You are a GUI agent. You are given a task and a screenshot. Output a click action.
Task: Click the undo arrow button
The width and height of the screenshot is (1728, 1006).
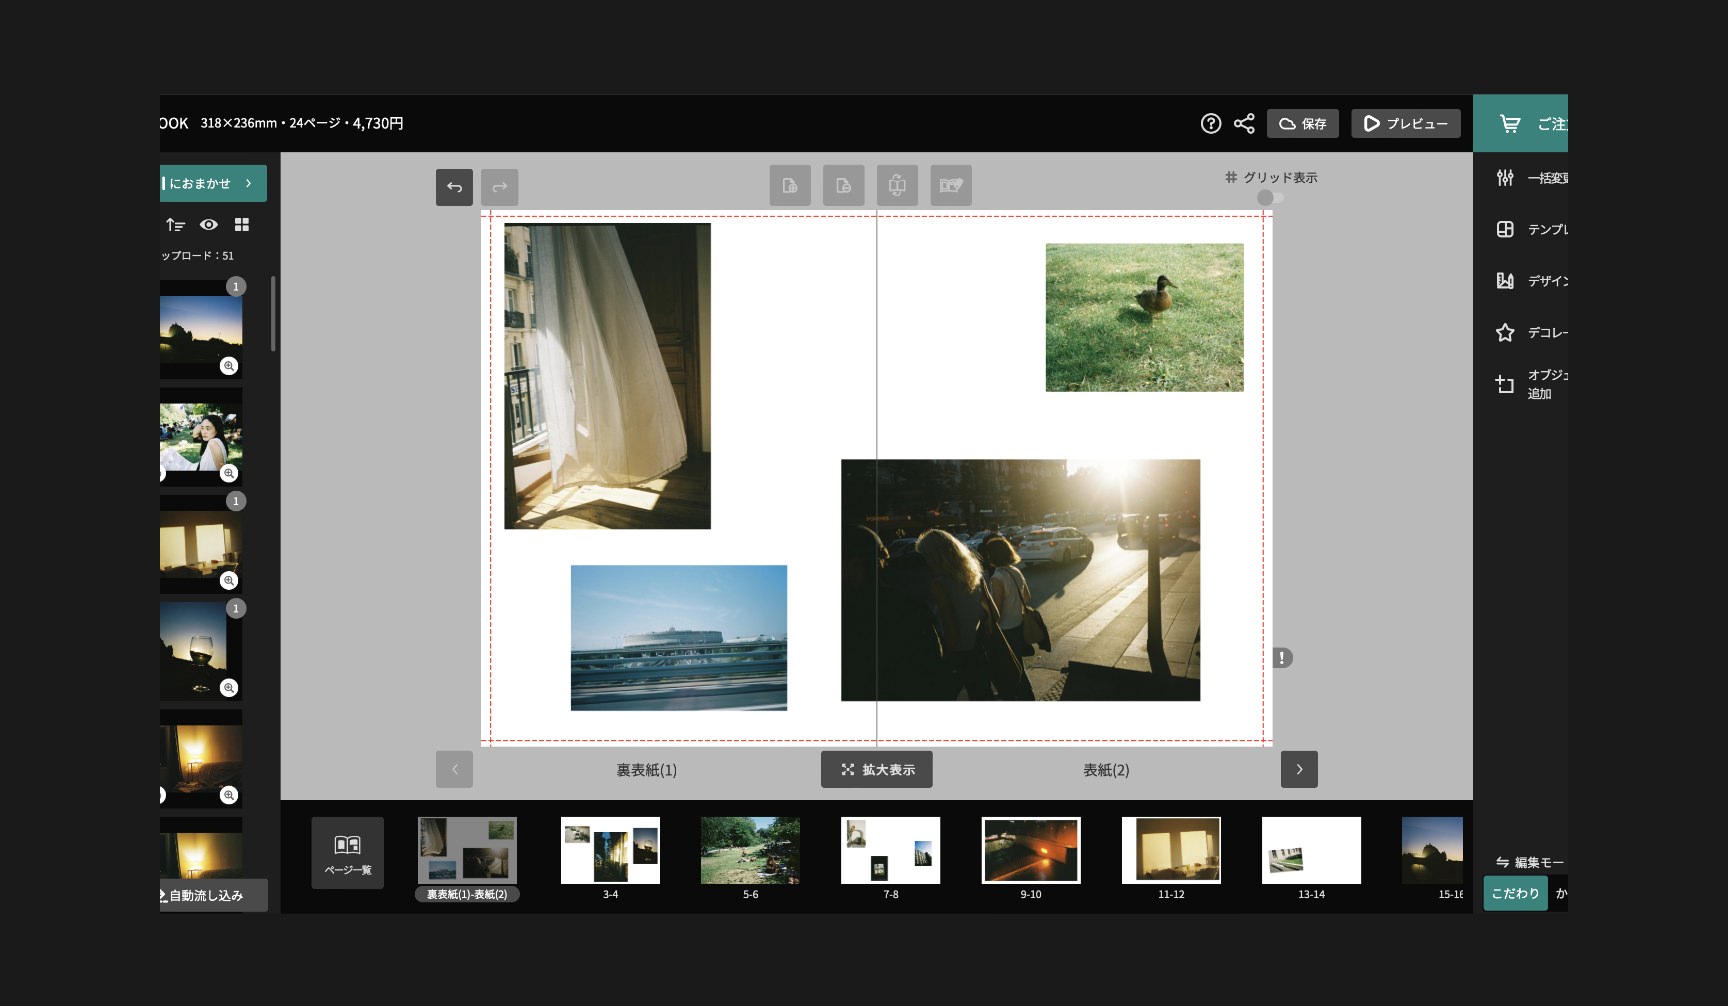coord(454,187)
